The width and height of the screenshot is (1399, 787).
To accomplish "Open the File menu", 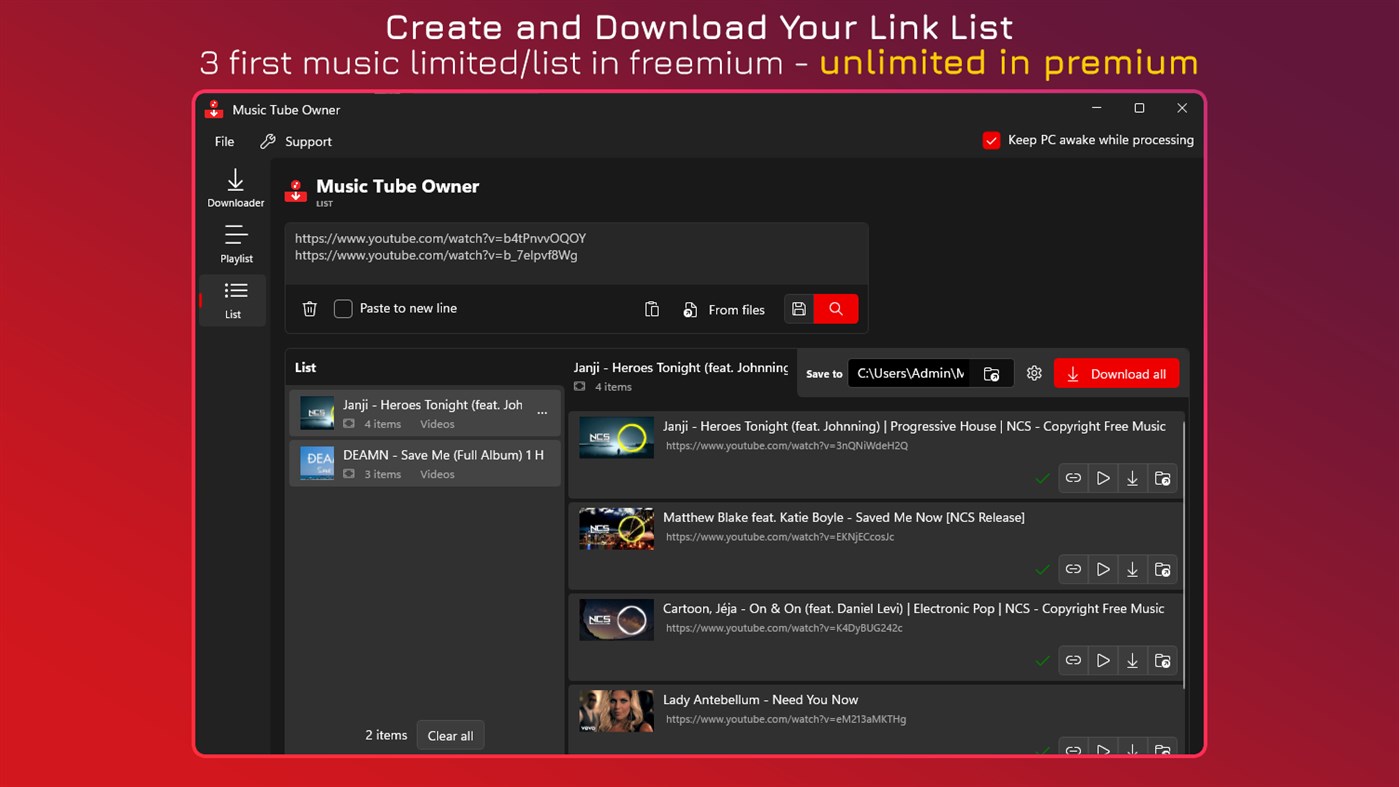I will click(x=223, y=141).
